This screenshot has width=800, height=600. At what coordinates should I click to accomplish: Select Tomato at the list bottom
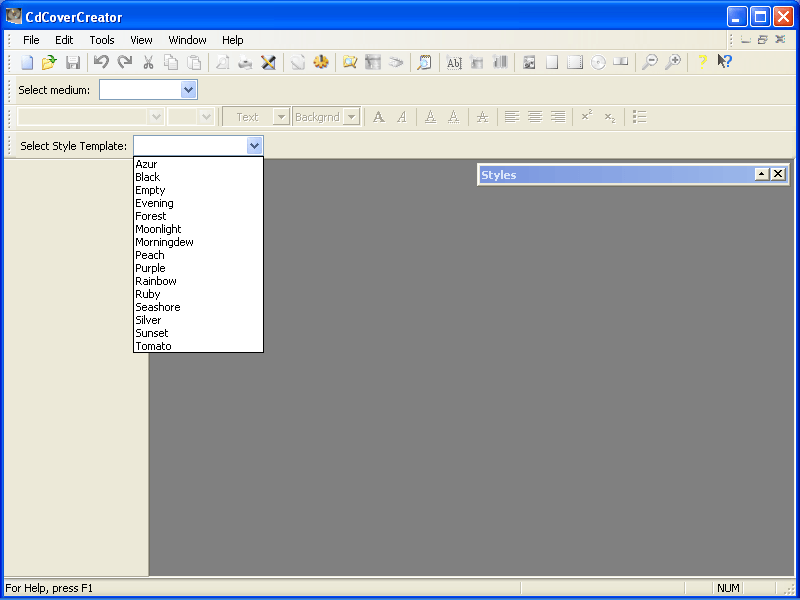pos(198,346)
